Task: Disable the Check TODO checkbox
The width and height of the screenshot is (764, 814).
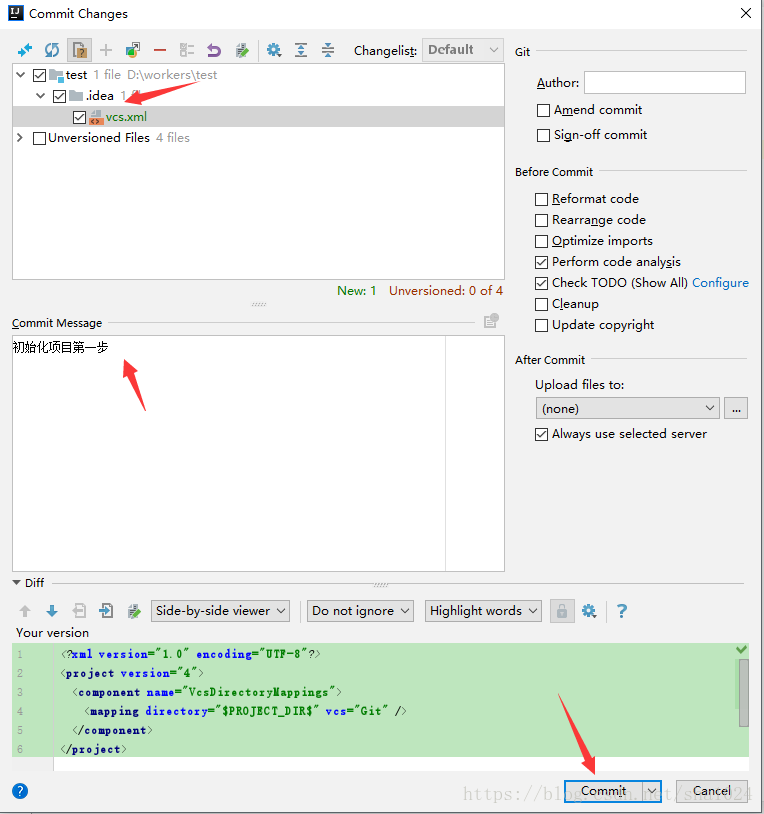Action: click(x=541, y=283)
